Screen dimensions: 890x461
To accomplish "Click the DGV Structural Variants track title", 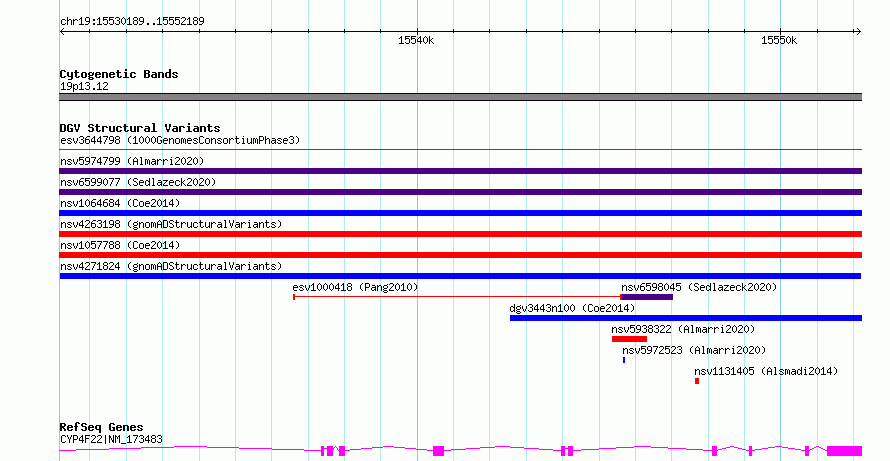I will click(x=140, y=128).
